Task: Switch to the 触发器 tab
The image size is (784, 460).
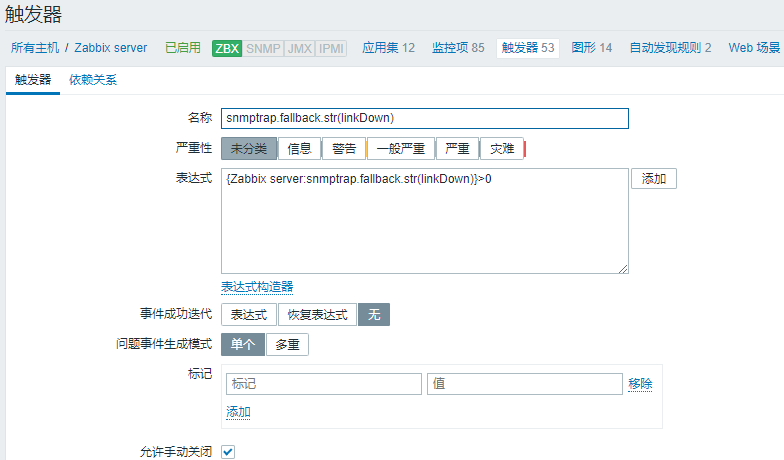Action: (x=33, y=80)
